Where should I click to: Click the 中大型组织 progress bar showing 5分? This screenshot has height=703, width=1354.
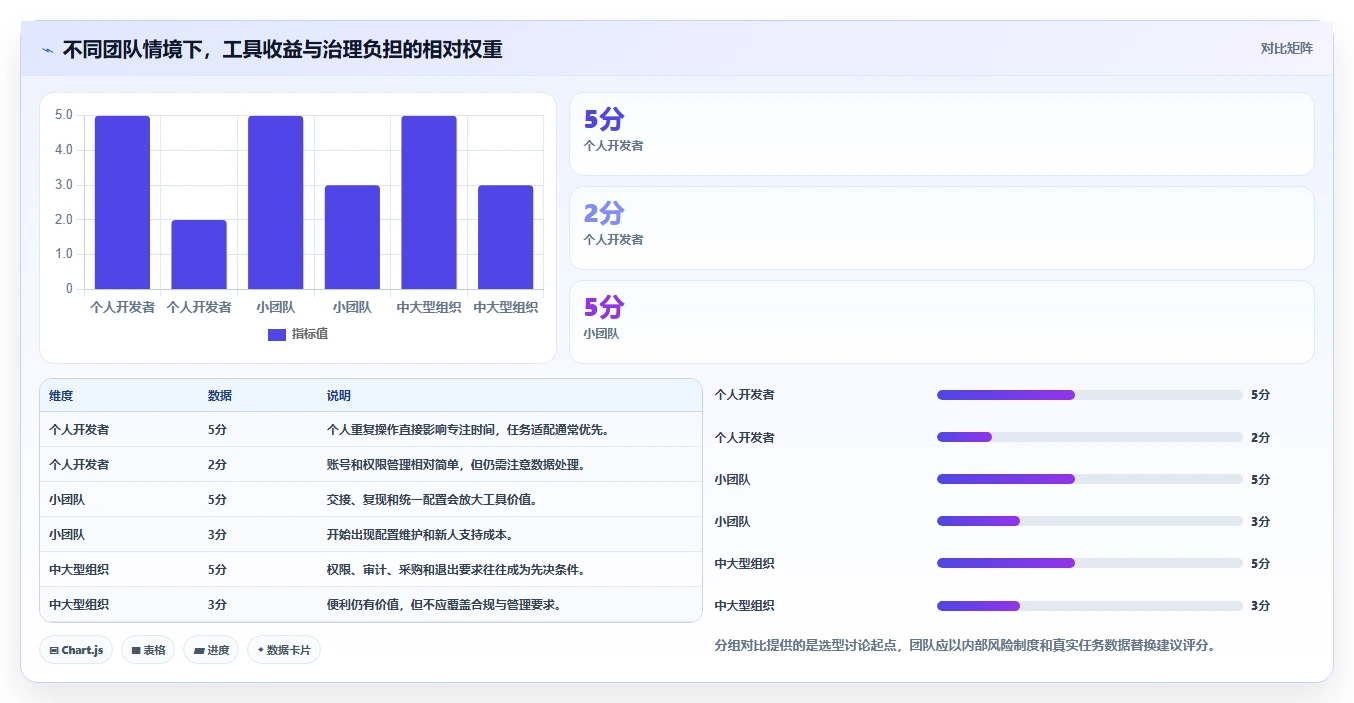(1089, 563)
